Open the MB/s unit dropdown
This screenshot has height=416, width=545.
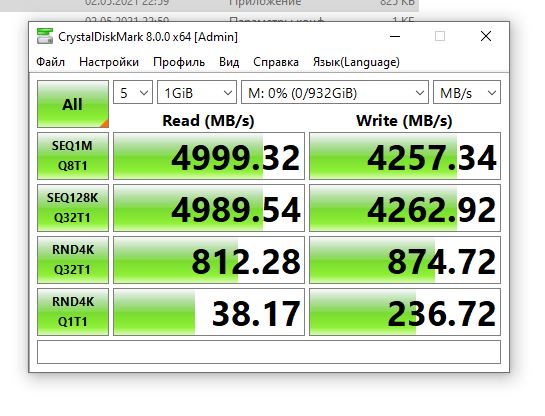(467, 92)
